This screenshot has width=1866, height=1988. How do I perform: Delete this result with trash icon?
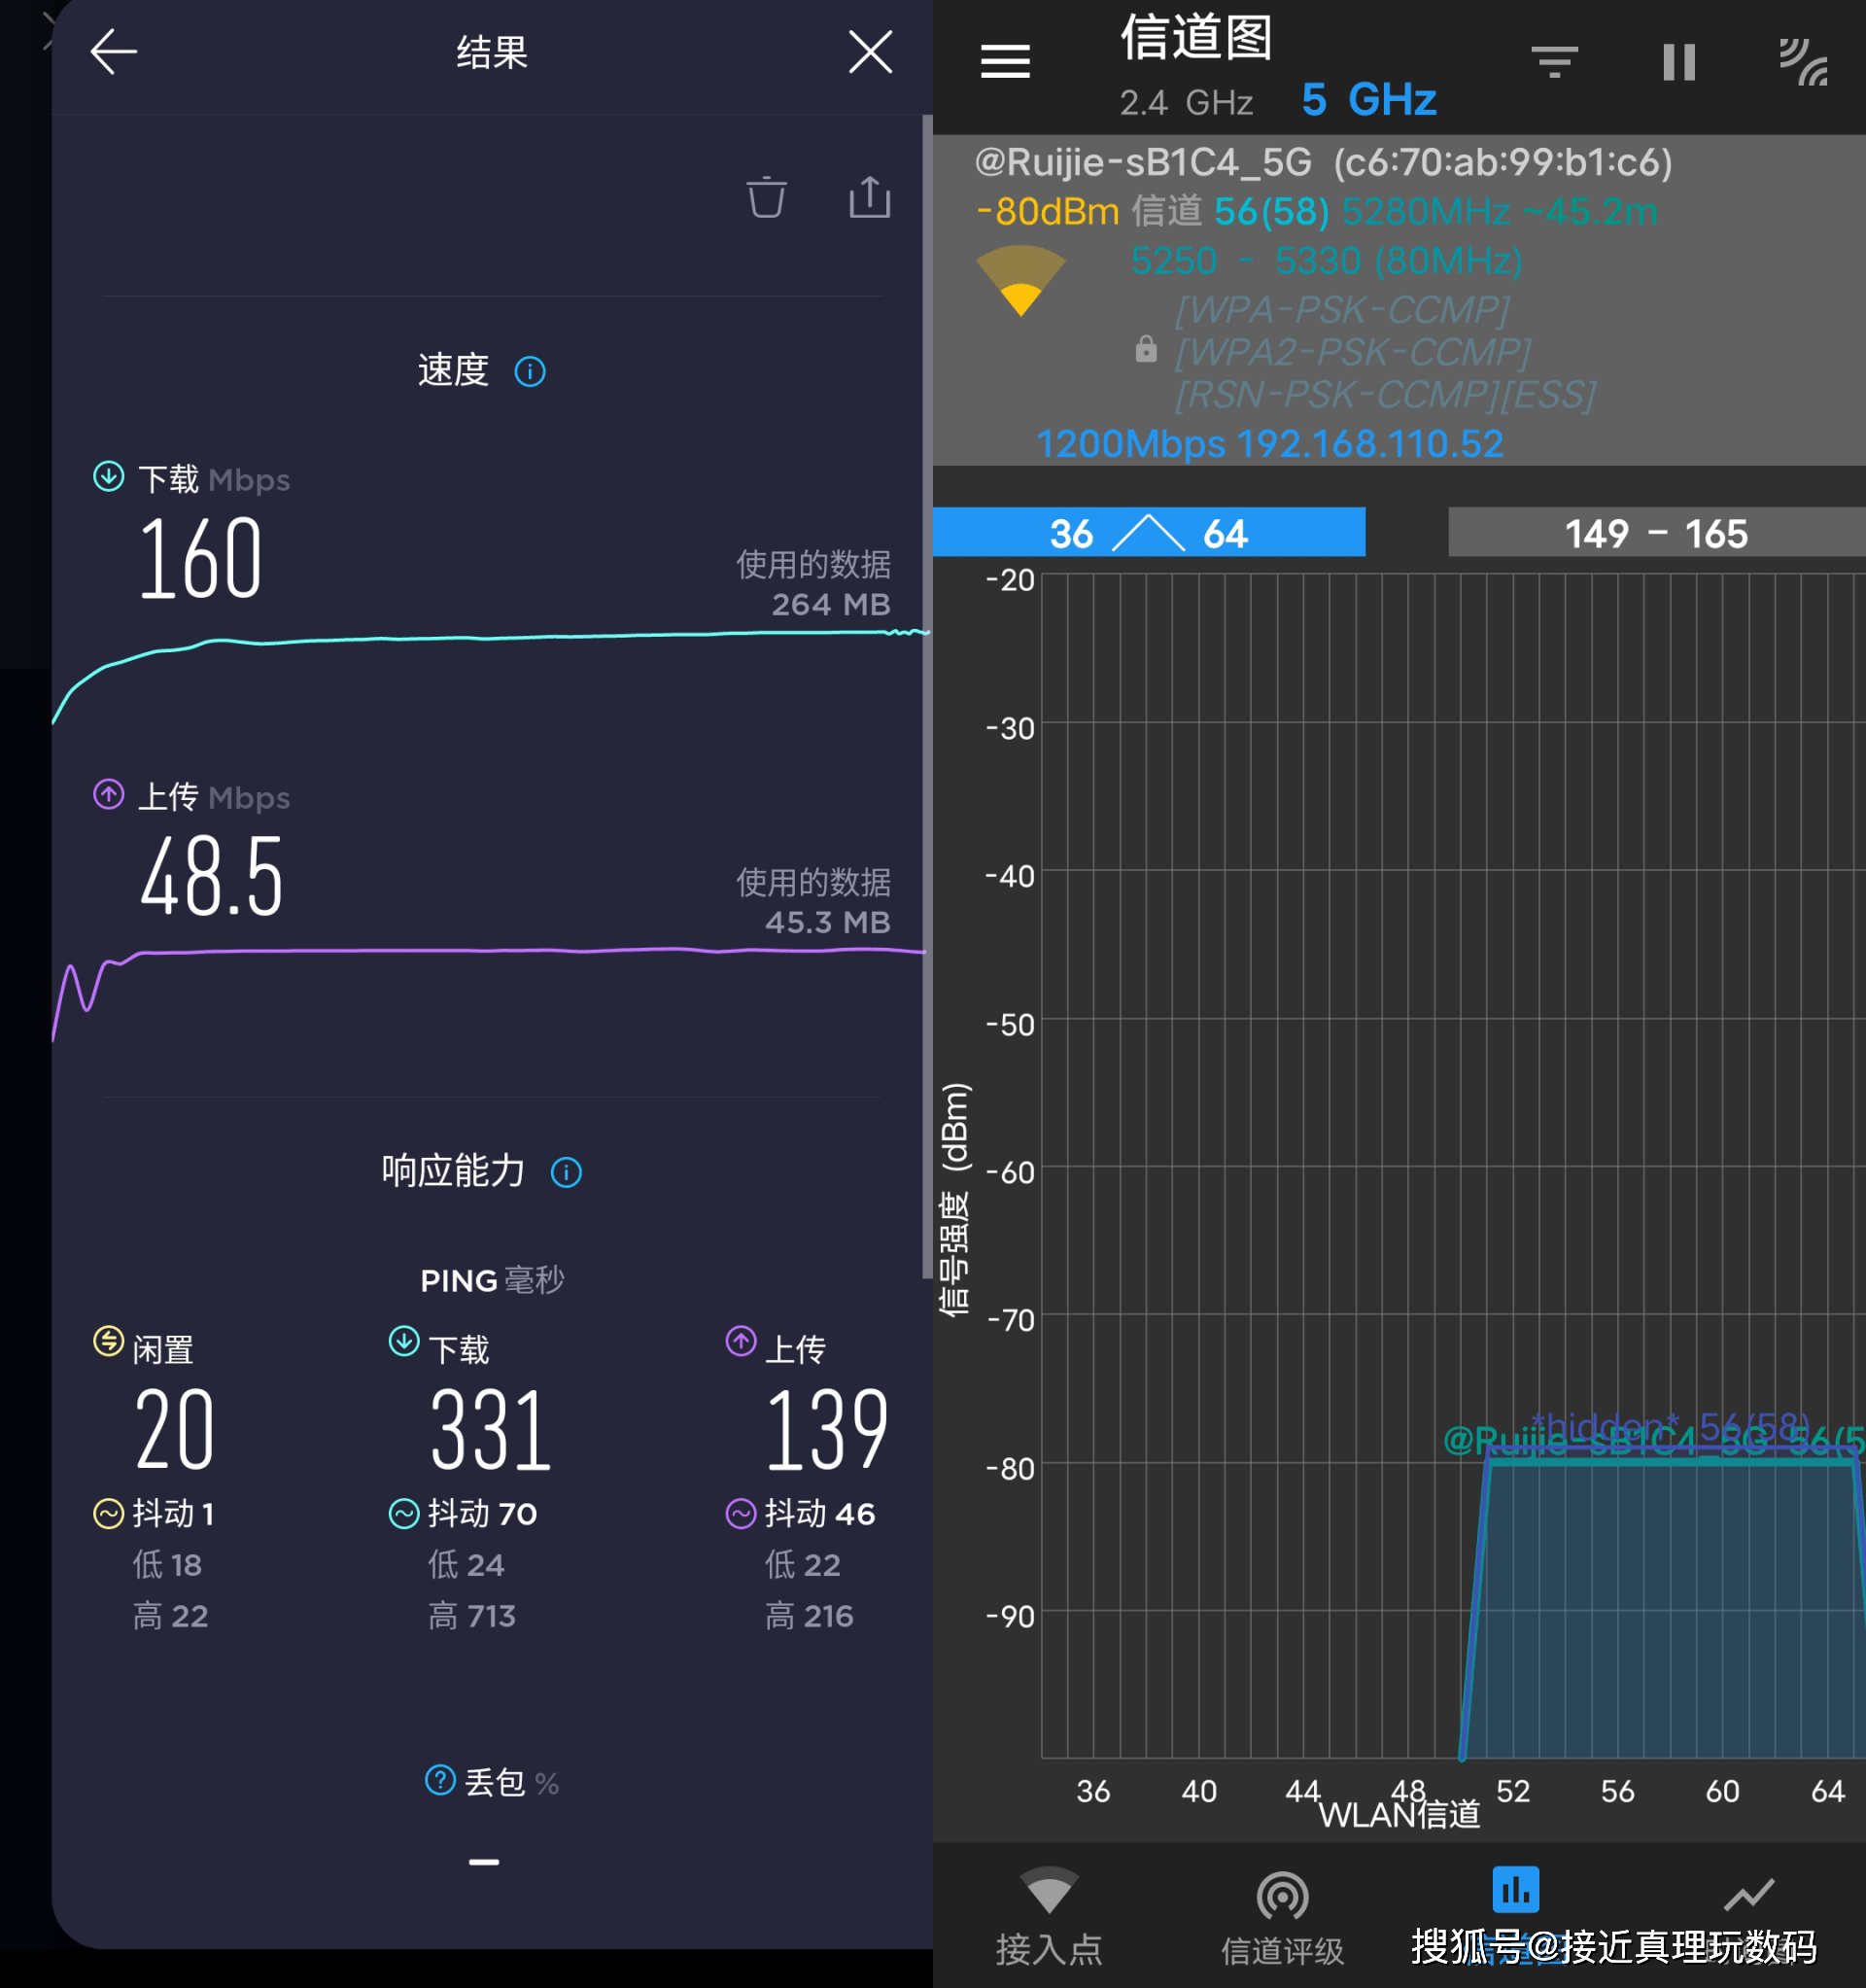766,197
